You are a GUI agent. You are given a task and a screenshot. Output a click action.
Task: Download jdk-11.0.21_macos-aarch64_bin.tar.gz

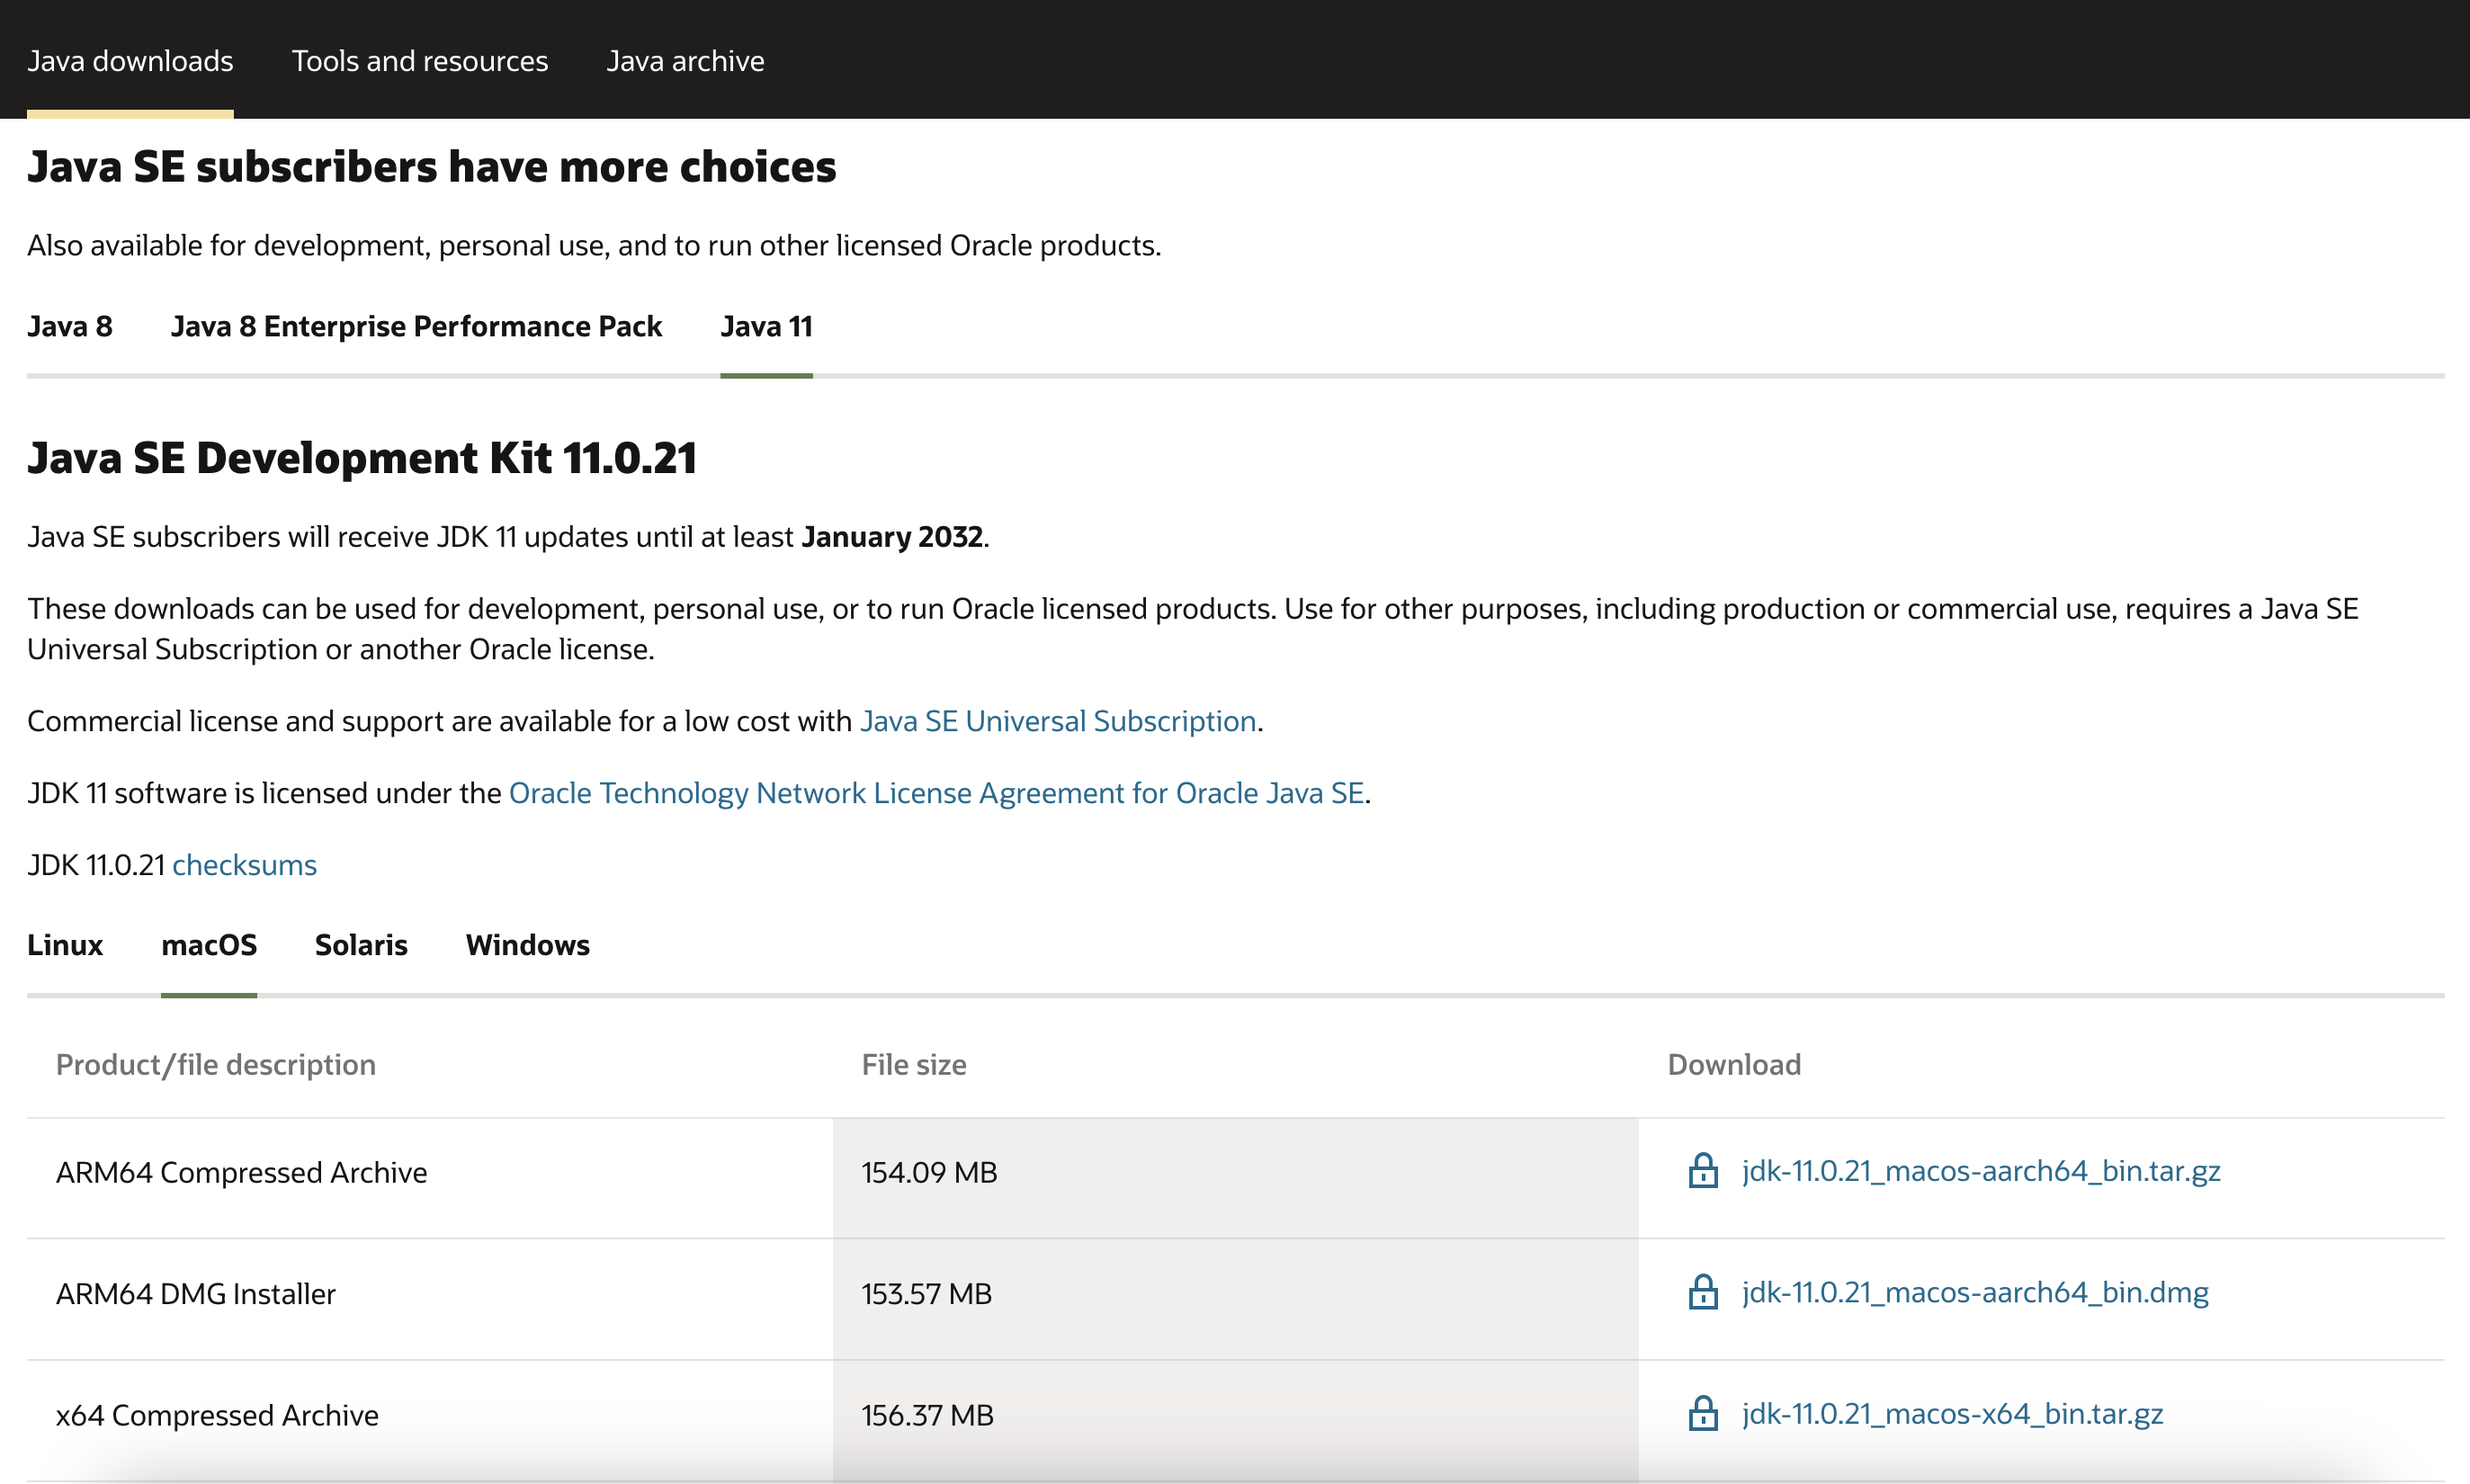pos(1980,1171)
